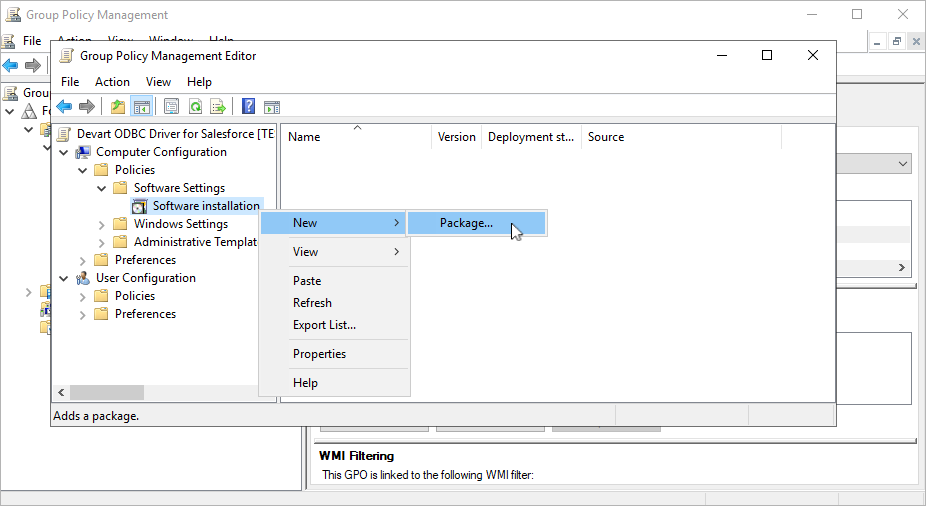Select the Software installation tree node

click(x=206, y=206)
